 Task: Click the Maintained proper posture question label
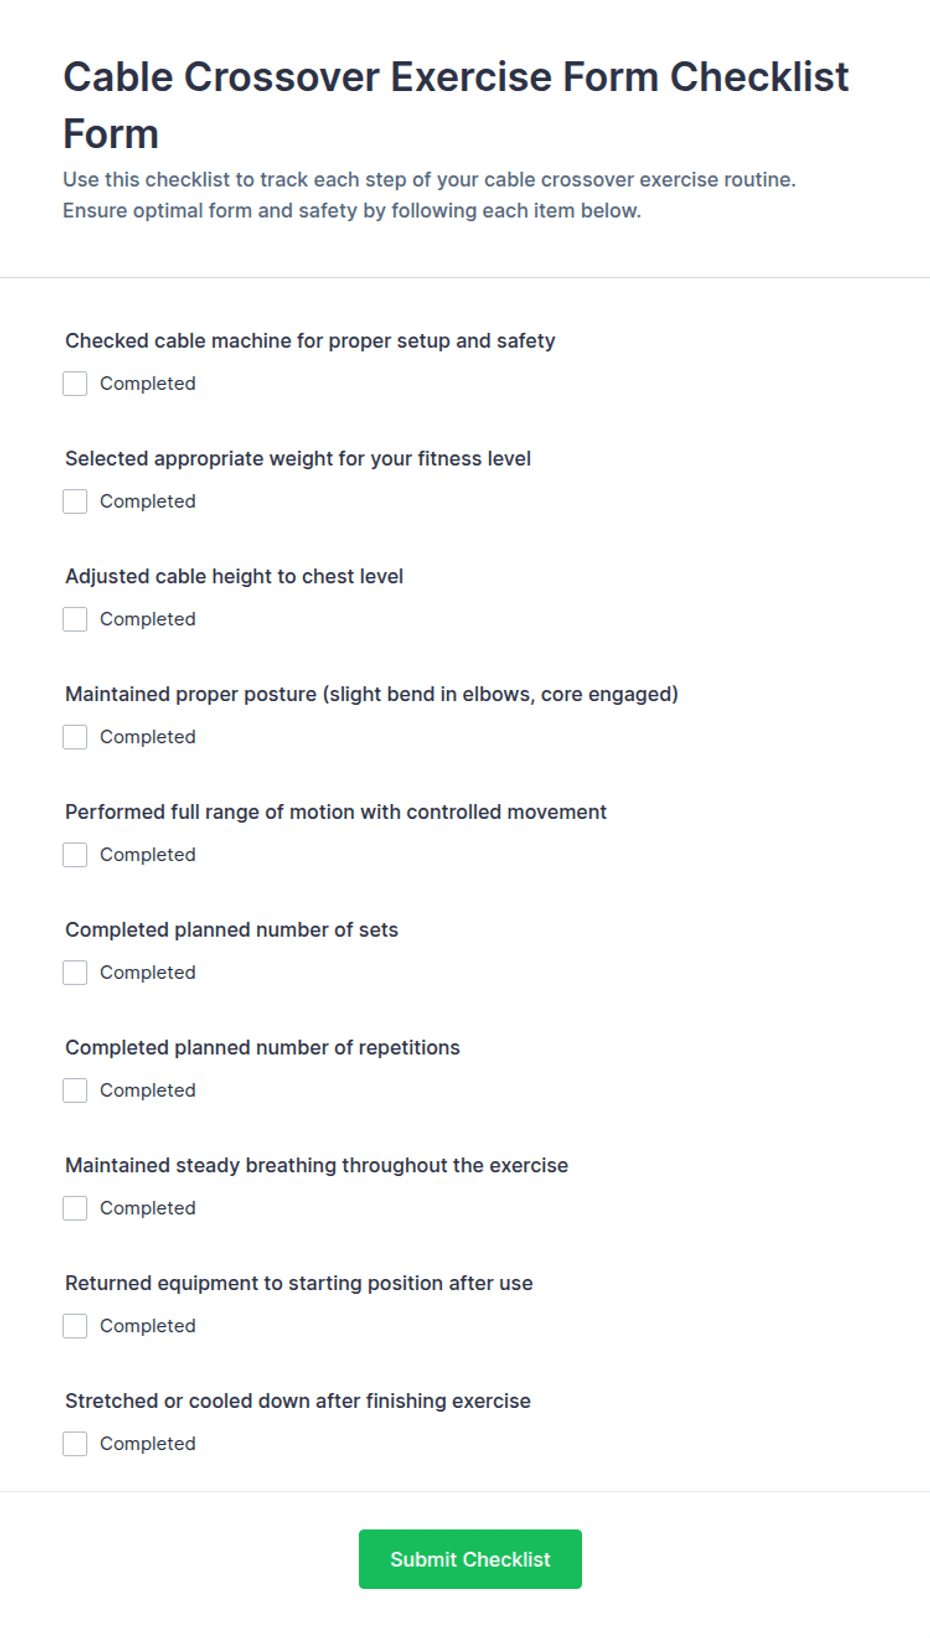click(371, 694)
